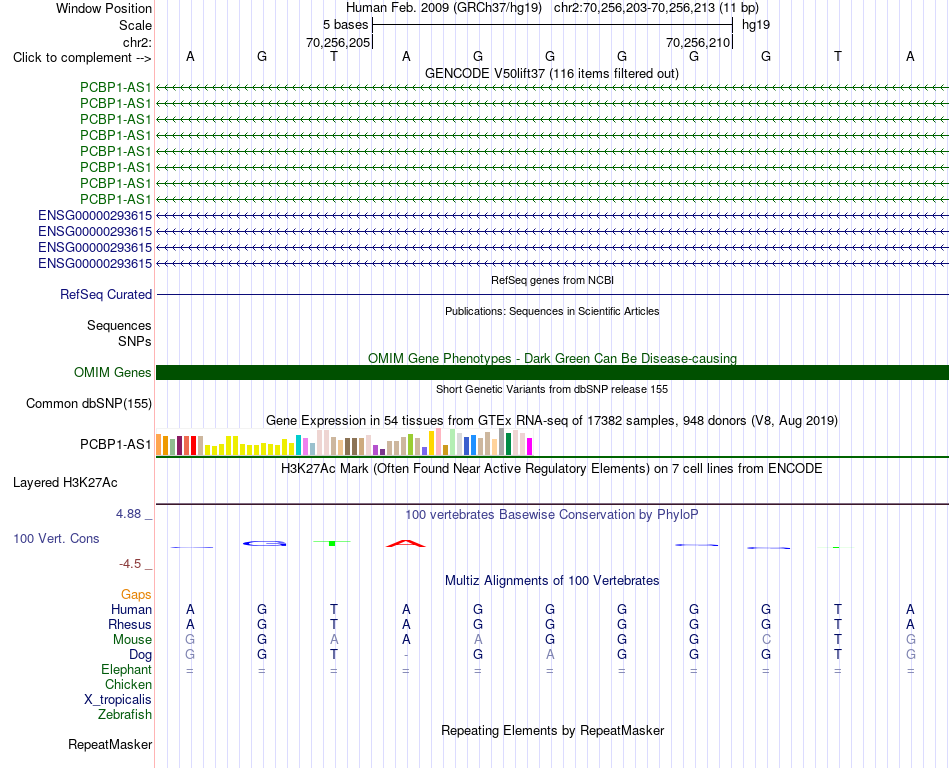Open the Publications: Sequences in Scientific Articles title
Screen dimensions: 950x768
pos(552,311)
